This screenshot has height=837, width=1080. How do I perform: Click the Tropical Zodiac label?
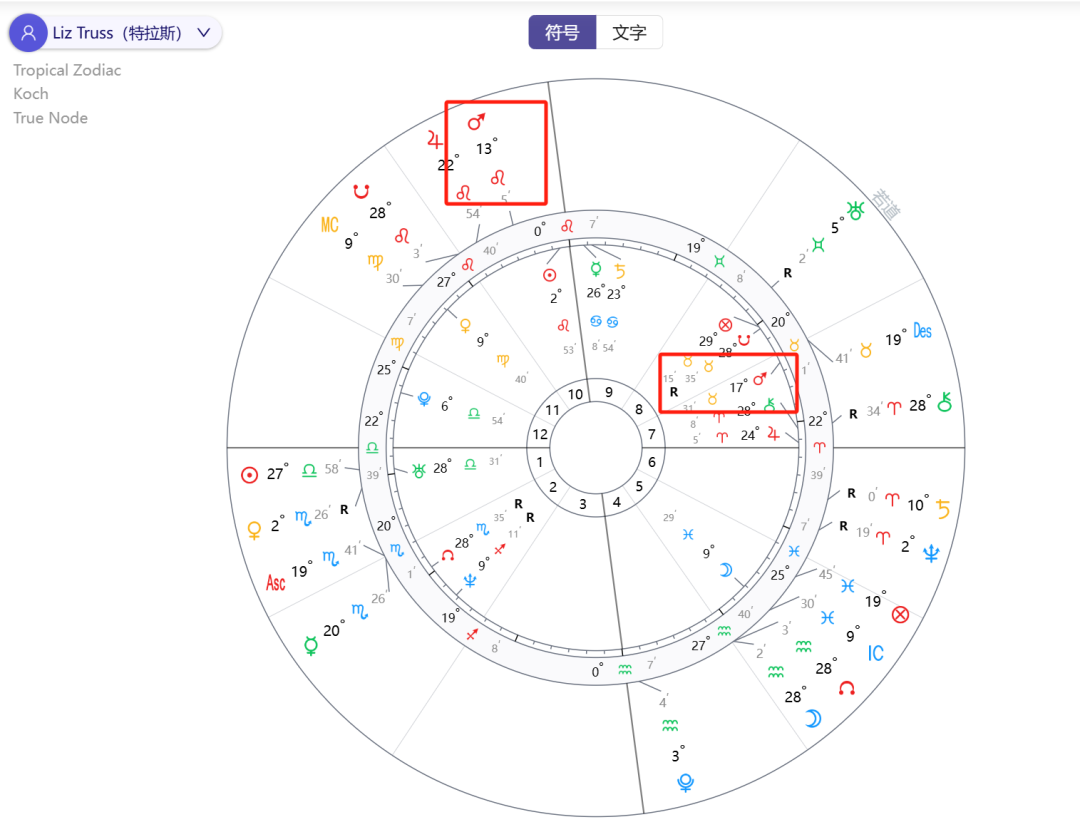pyautogui.click(x=67, y=70)
